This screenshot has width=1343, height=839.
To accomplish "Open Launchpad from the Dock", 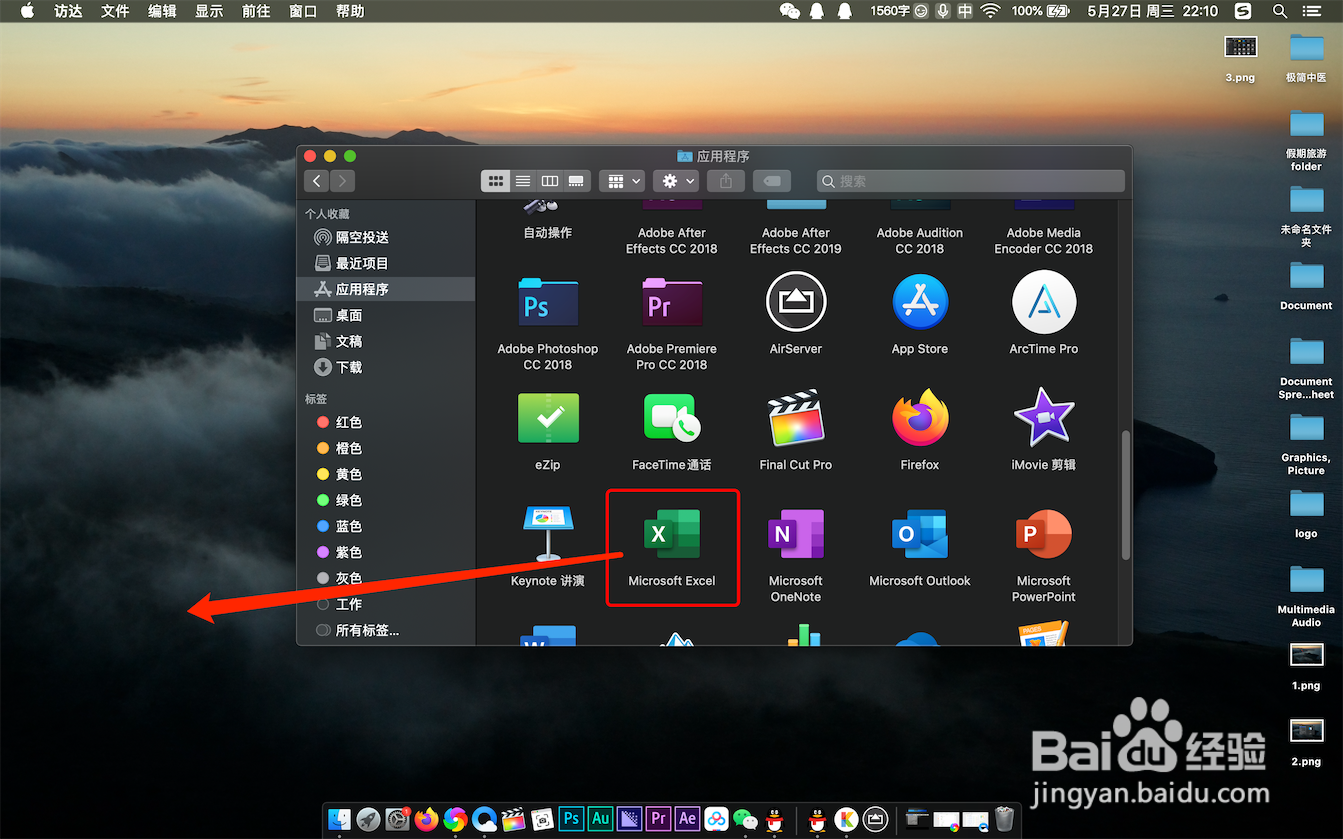I will (x=369, y=819).
